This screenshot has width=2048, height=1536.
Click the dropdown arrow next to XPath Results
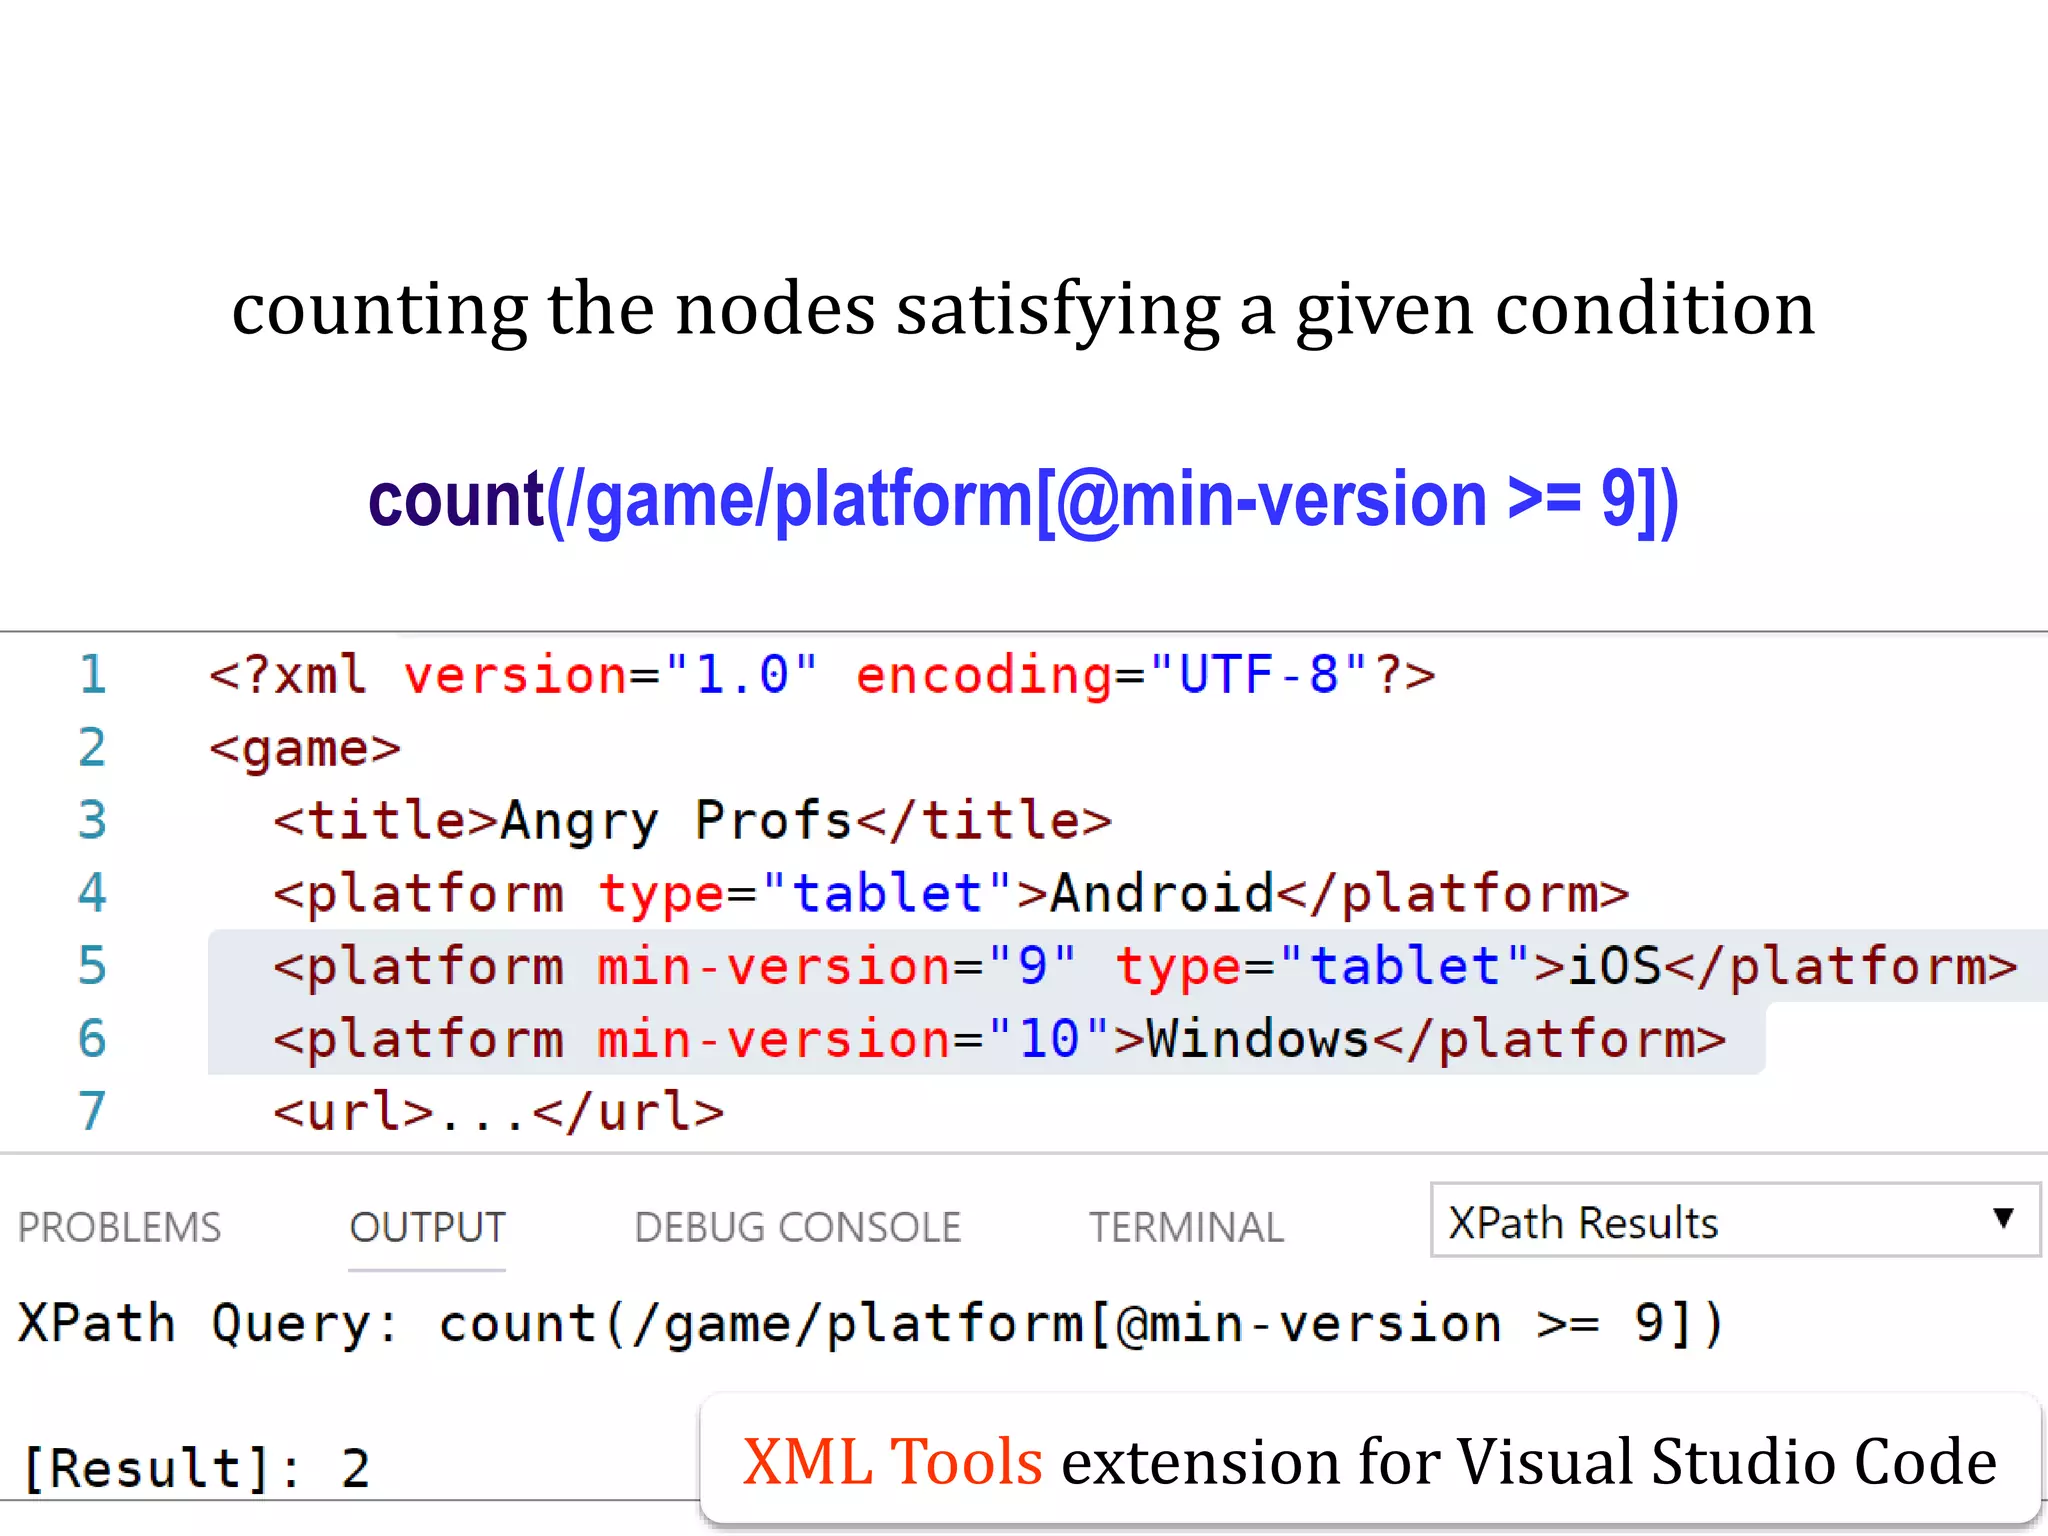(x=2003, y=1218)
